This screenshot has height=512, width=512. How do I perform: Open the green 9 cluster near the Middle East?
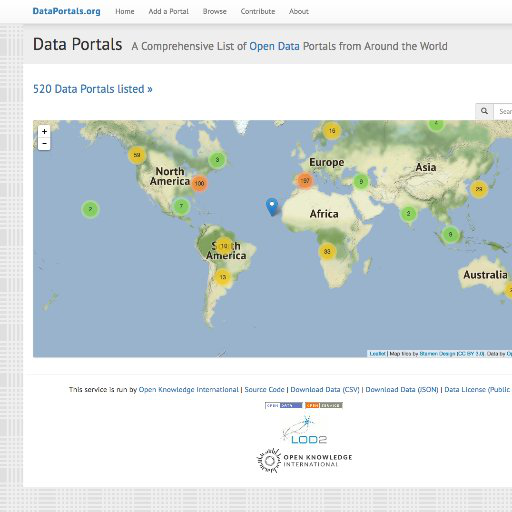(x=361, y=182)
